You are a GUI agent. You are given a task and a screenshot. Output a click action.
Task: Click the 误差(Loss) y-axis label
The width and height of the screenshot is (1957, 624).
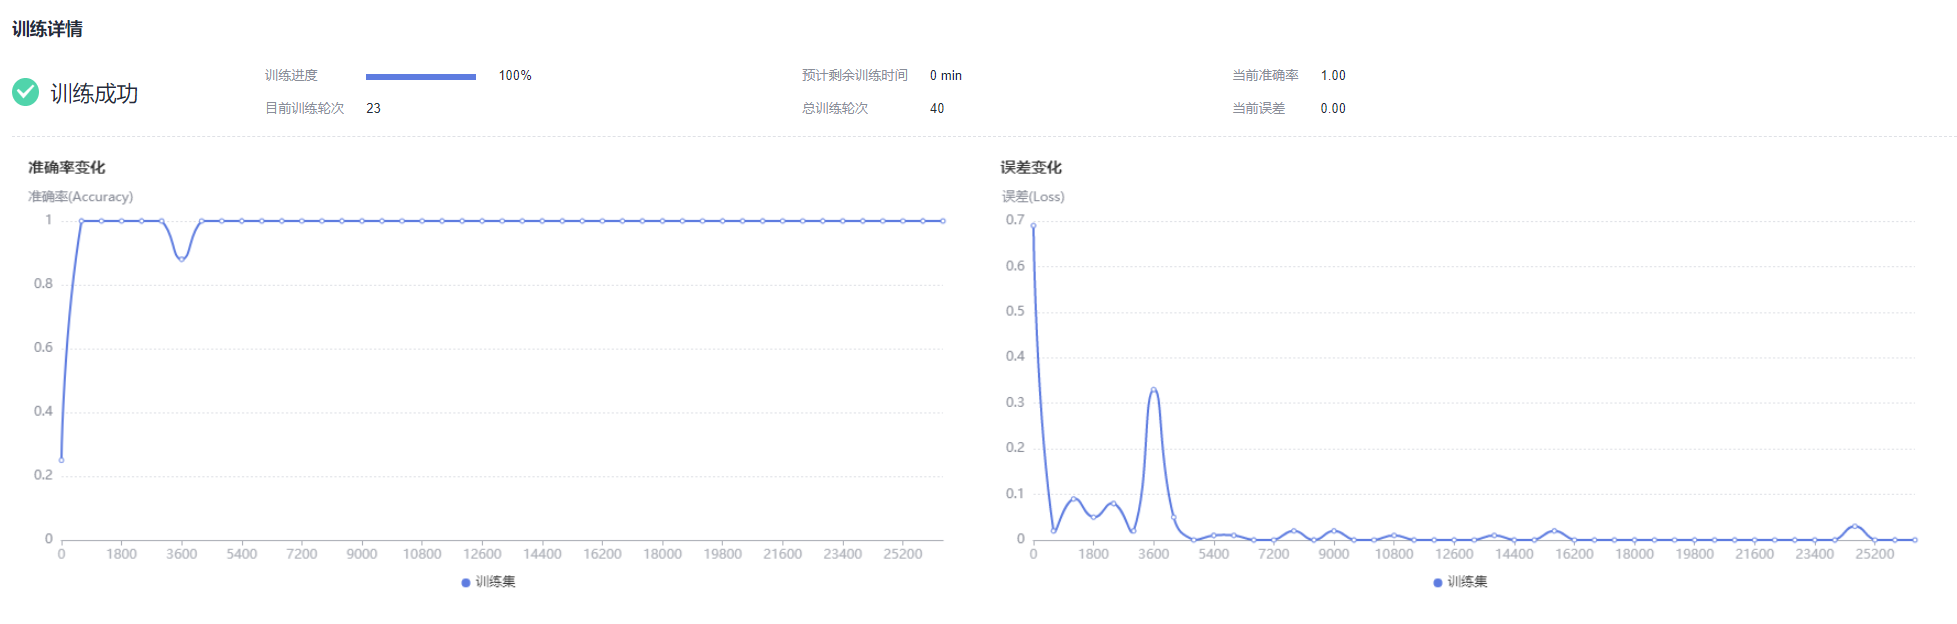pos(1033,197)
